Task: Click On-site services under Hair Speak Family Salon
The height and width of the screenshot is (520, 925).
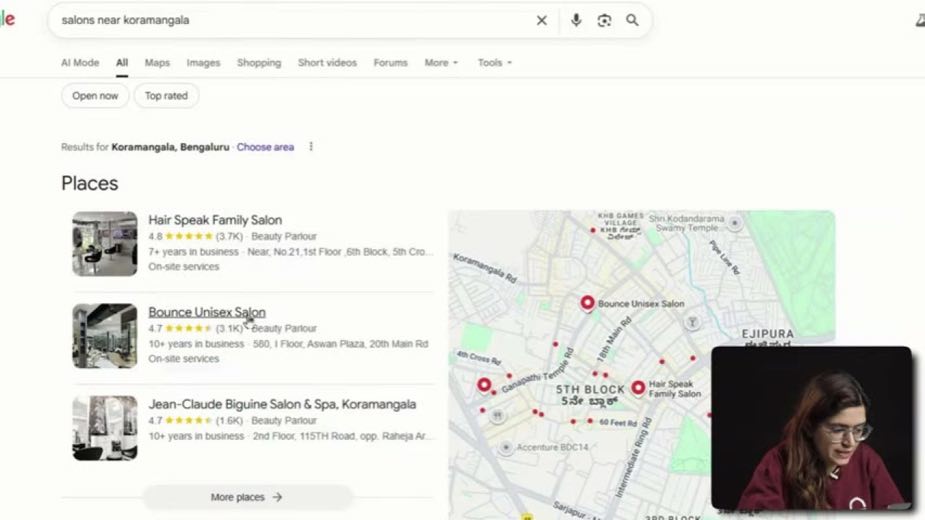Action: (x=183, y=267)
